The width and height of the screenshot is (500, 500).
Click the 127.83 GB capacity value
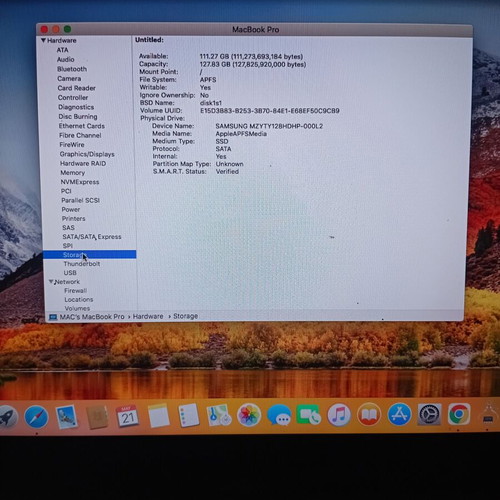(253, 64)
